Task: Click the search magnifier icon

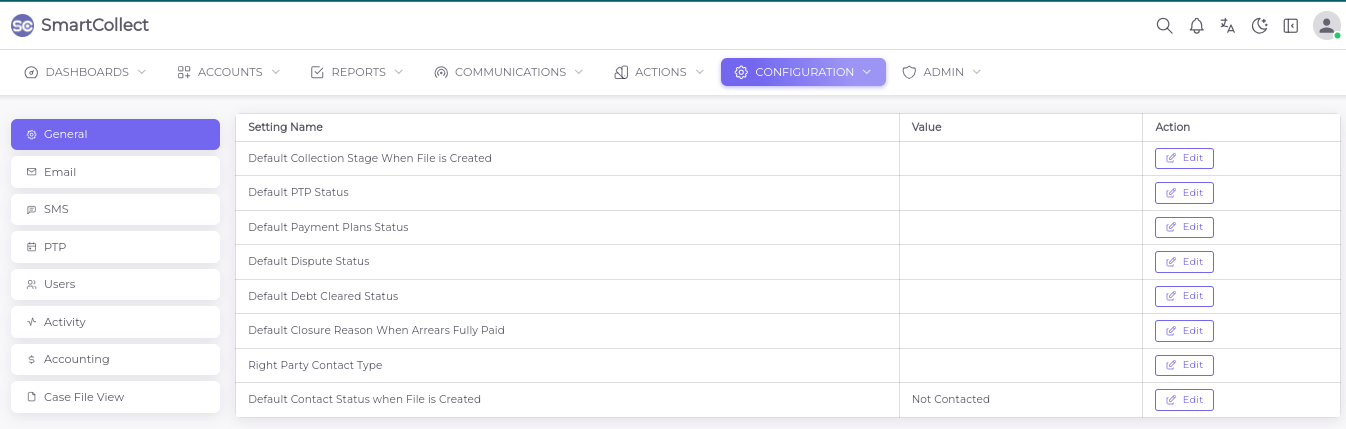Action: [x=1164, y=26]
